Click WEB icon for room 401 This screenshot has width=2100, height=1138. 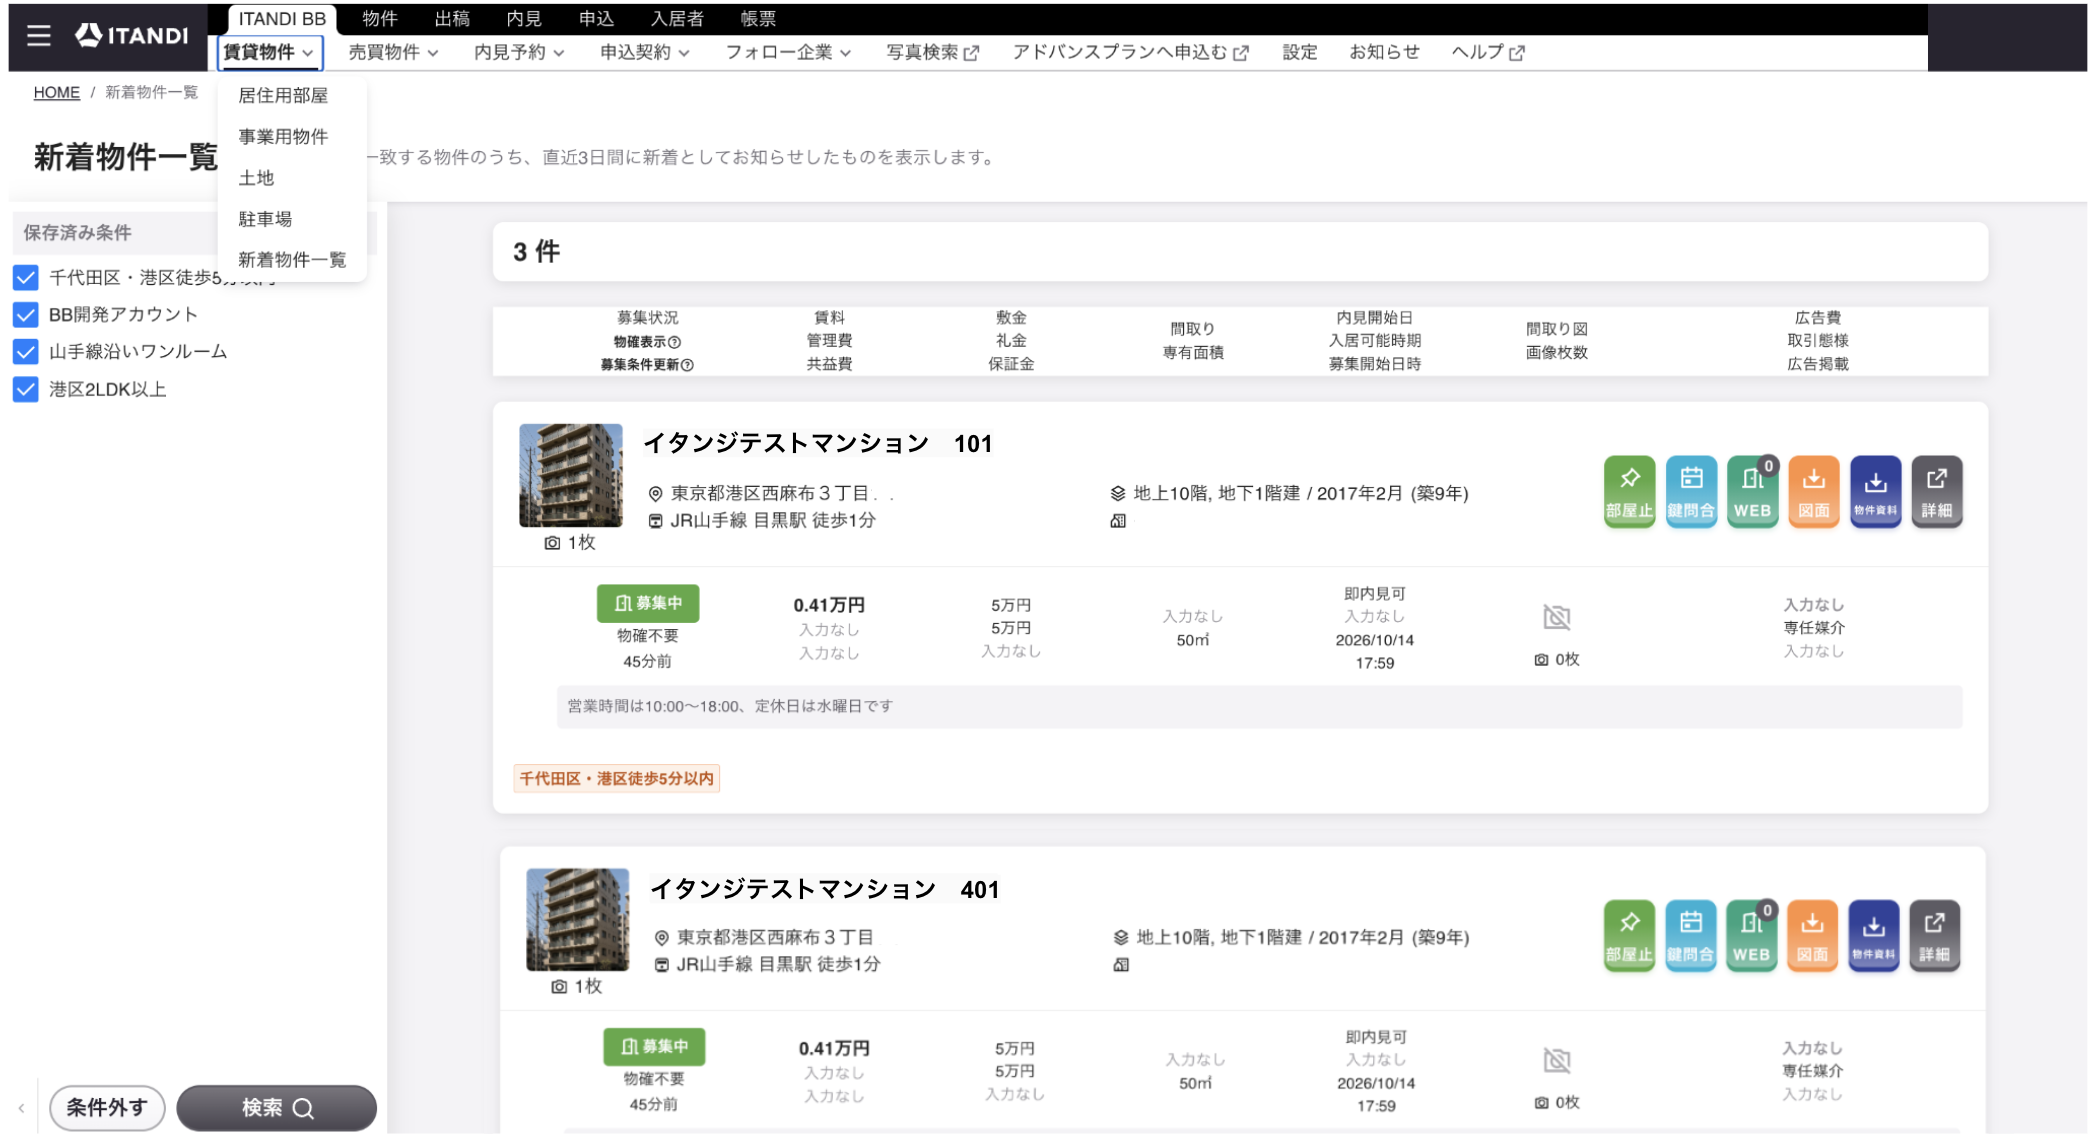coord(1751,935)
